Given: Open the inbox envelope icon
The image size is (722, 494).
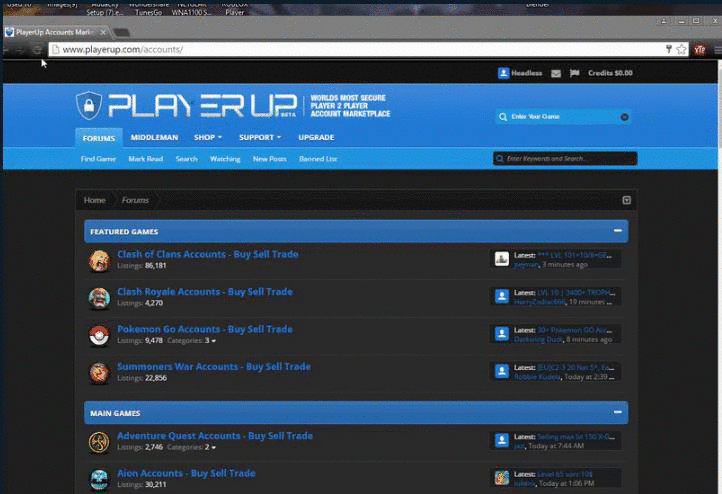Looking at the screenshot, I should point(556,73).
